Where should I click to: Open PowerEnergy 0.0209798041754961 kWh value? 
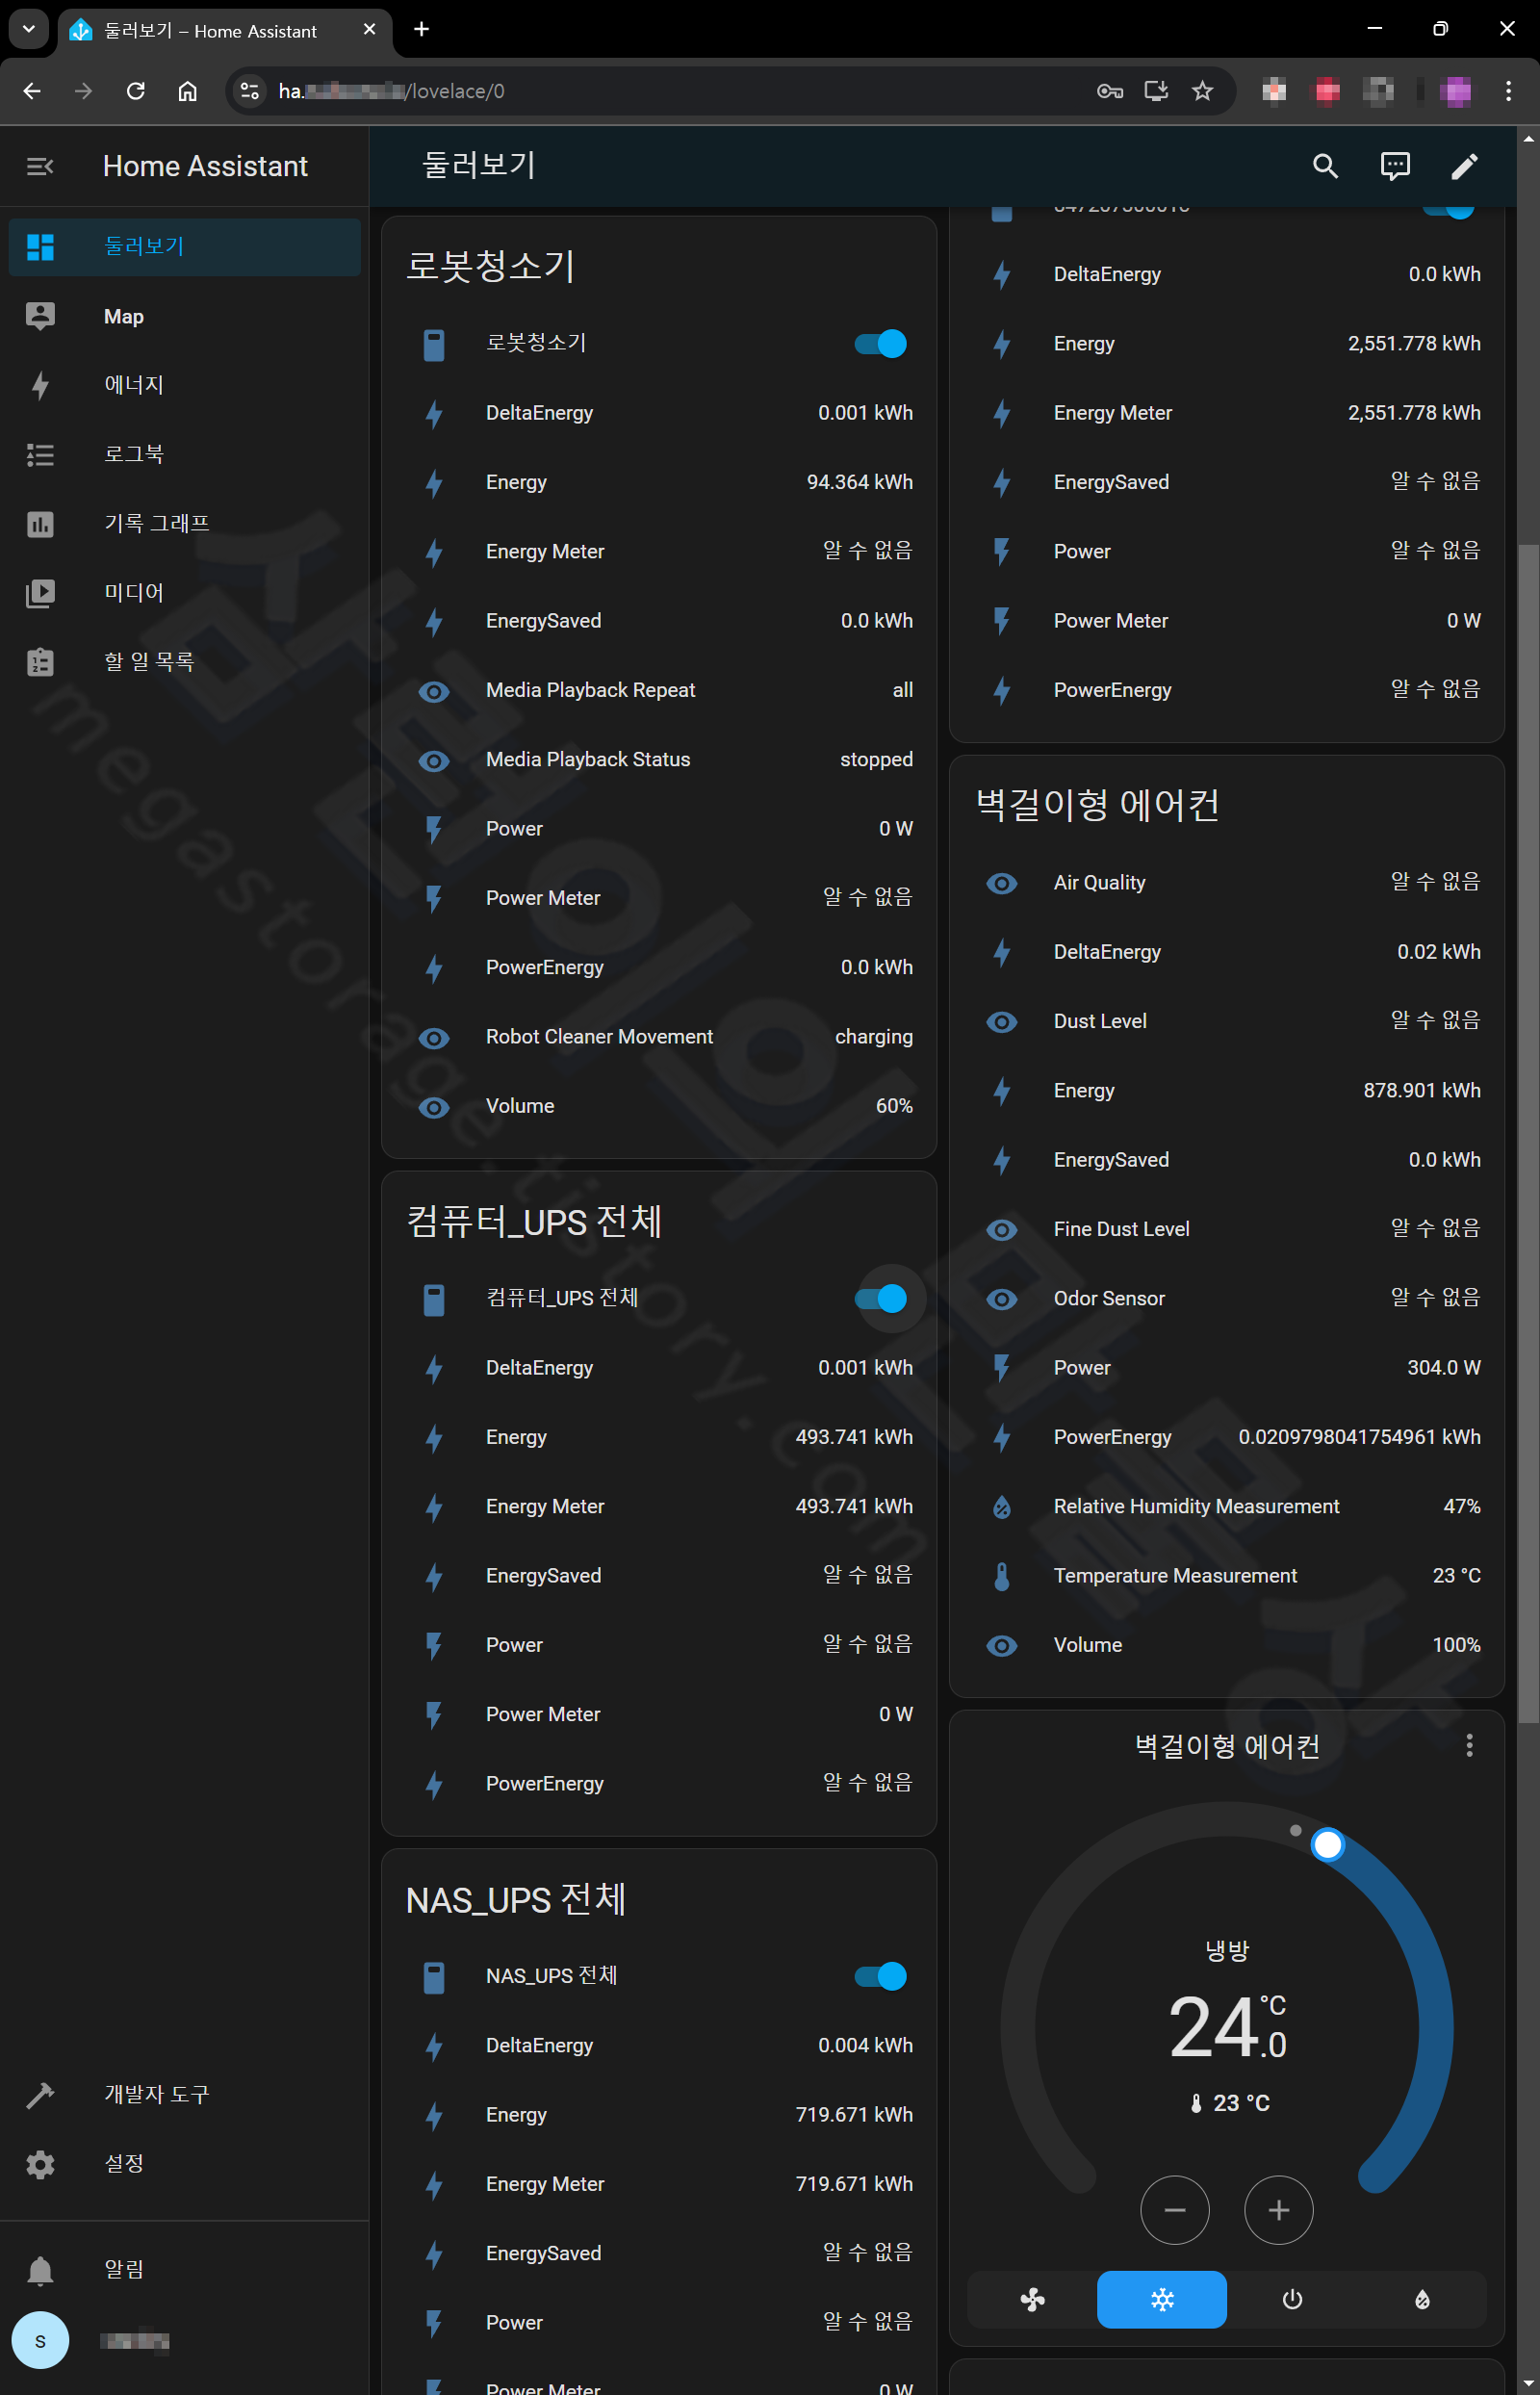point(1360,1437)
